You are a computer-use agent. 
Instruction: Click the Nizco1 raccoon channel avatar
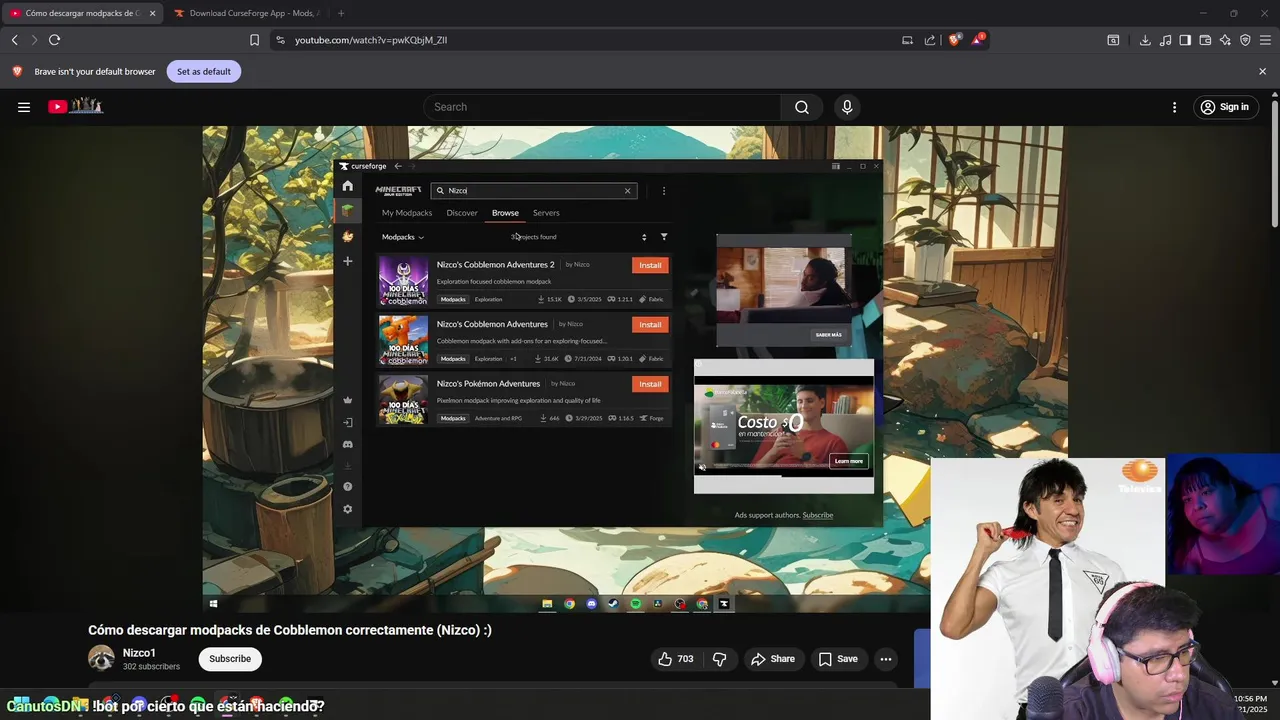pos(101,658)
